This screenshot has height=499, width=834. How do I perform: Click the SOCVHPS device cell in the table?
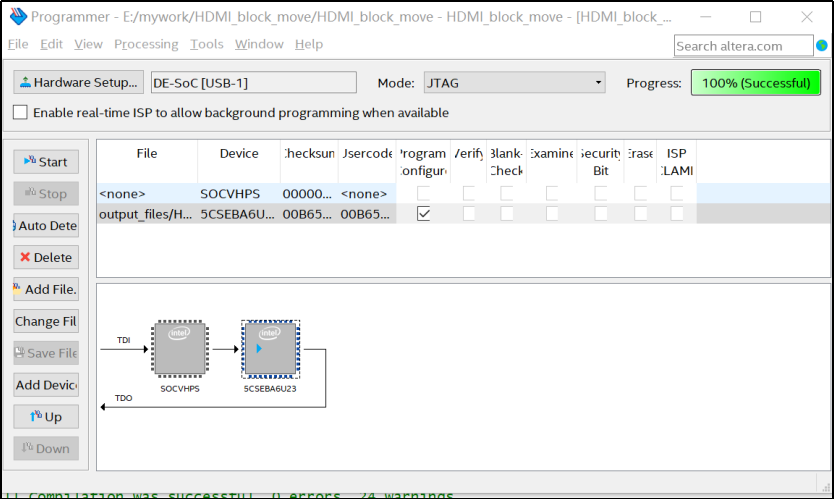pos(239,194)
